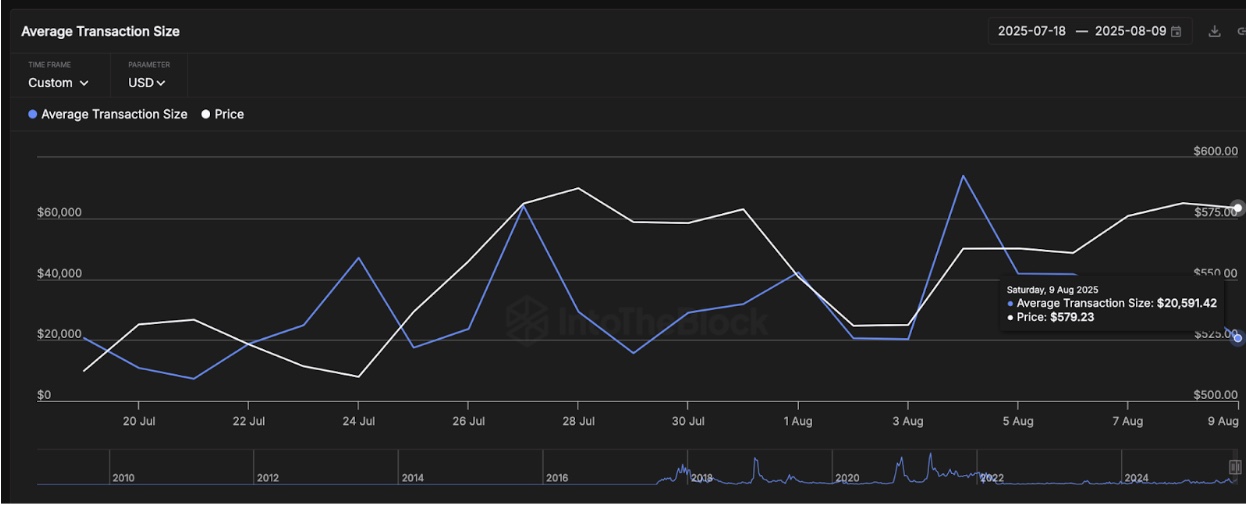Click the $600.00 right axis label
Image resolution: width=1246 pixels, height=506 pixels.
point(1215,151)
